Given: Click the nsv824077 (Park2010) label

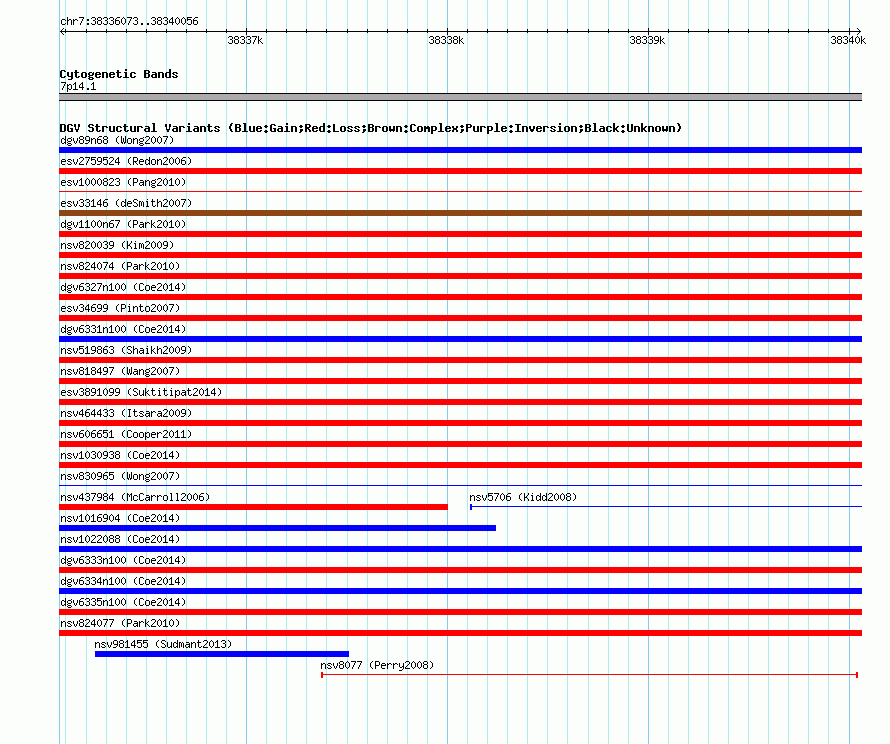Looking at the screenshot, I should click(x=120, y=623).
